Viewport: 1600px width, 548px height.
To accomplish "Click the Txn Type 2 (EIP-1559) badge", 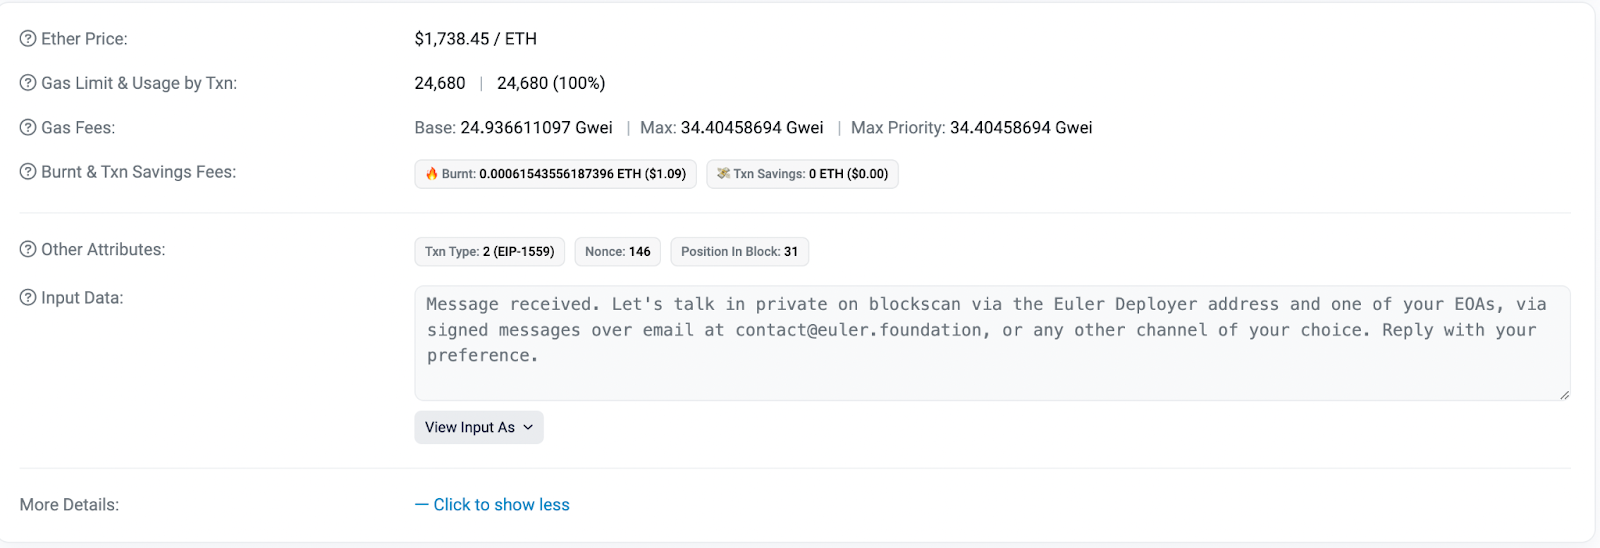I will pyautogui.click(x=489, y=252).
